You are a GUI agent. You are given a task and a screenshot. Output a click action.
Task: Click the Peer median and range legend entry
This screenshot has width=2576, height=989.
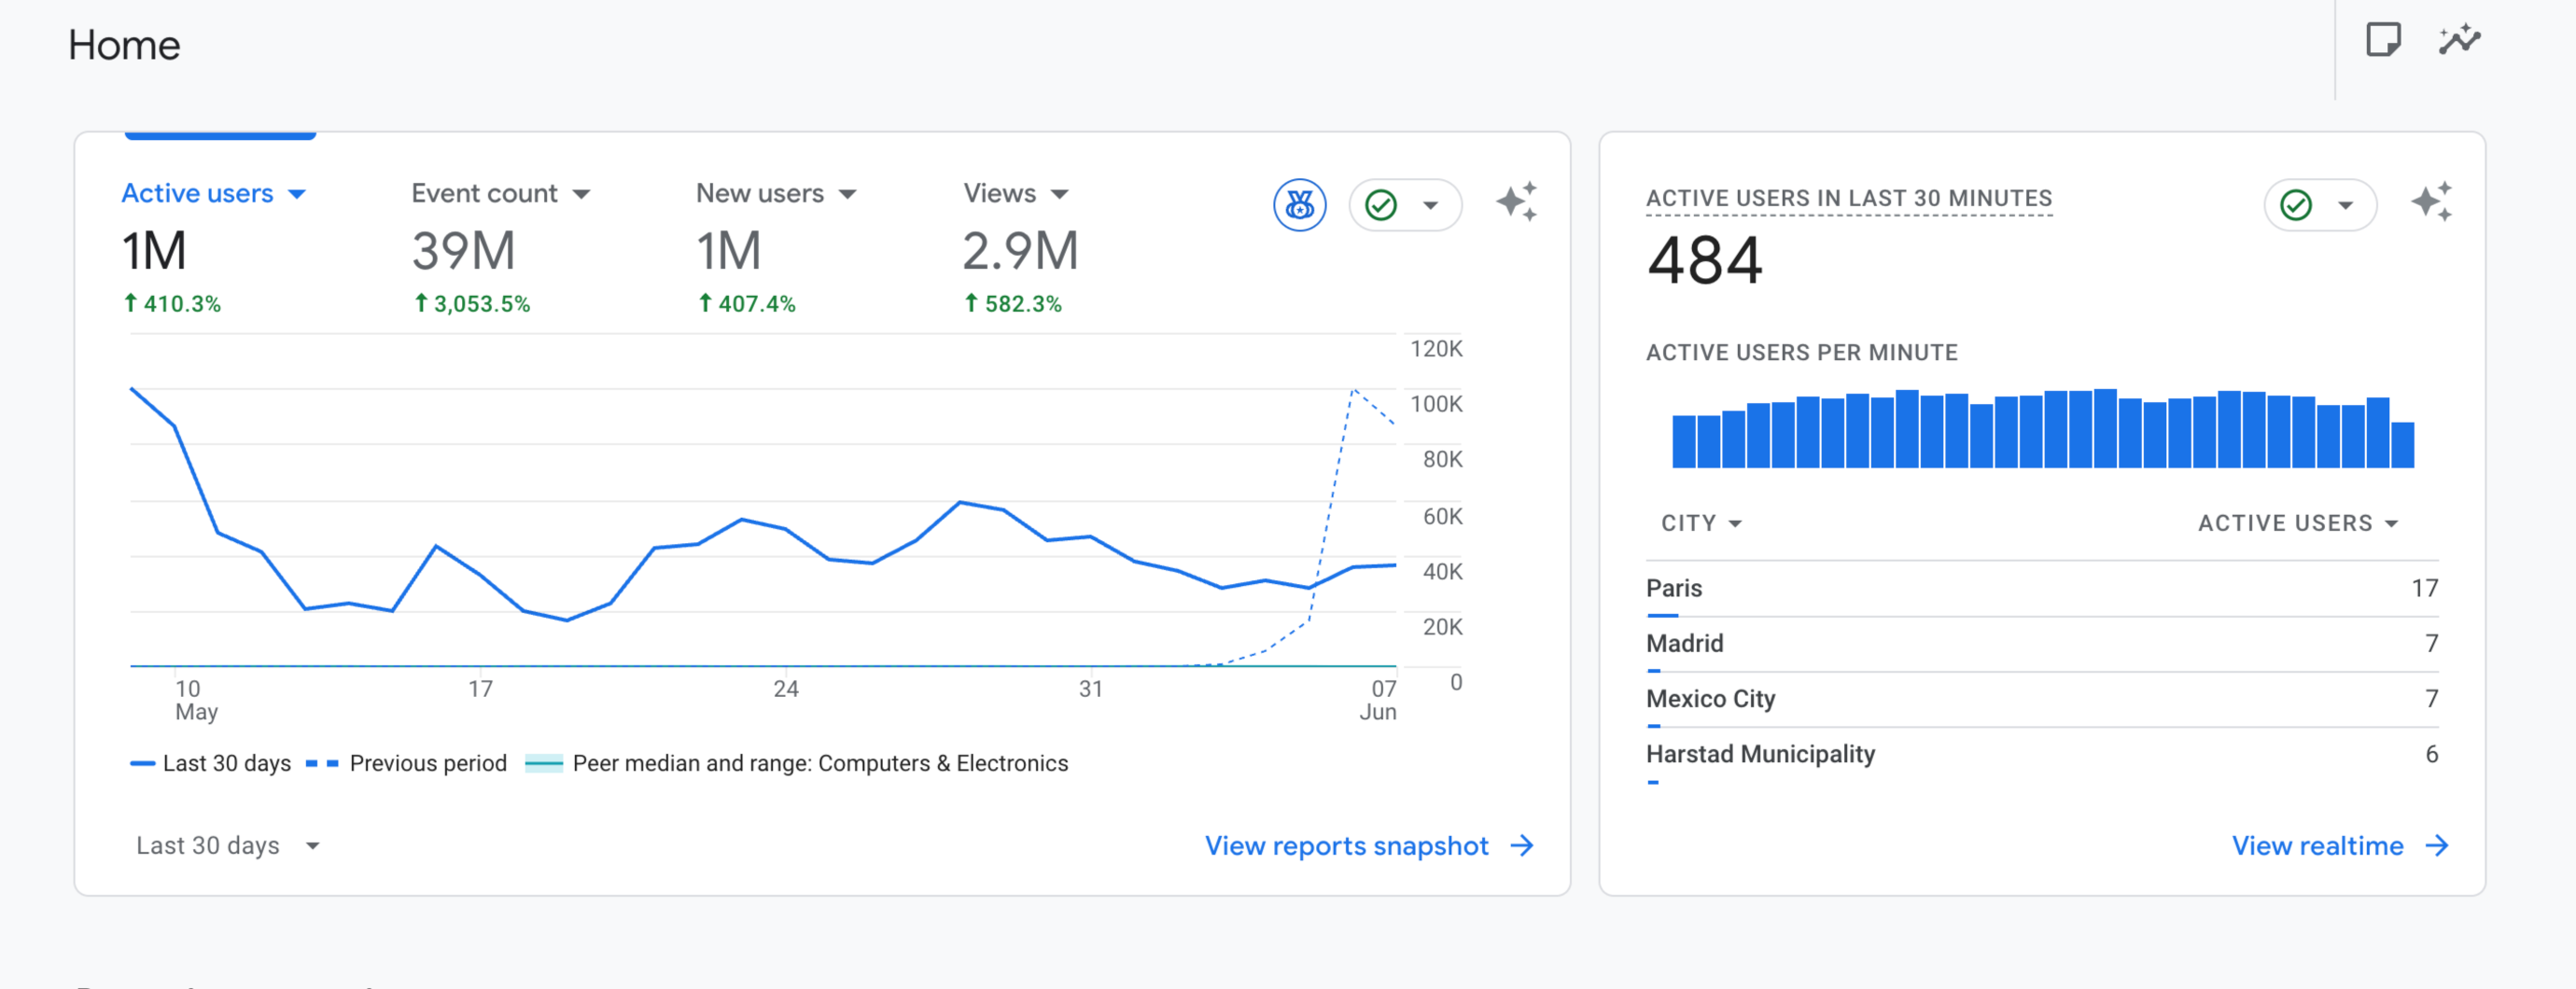tap(796, 763)
